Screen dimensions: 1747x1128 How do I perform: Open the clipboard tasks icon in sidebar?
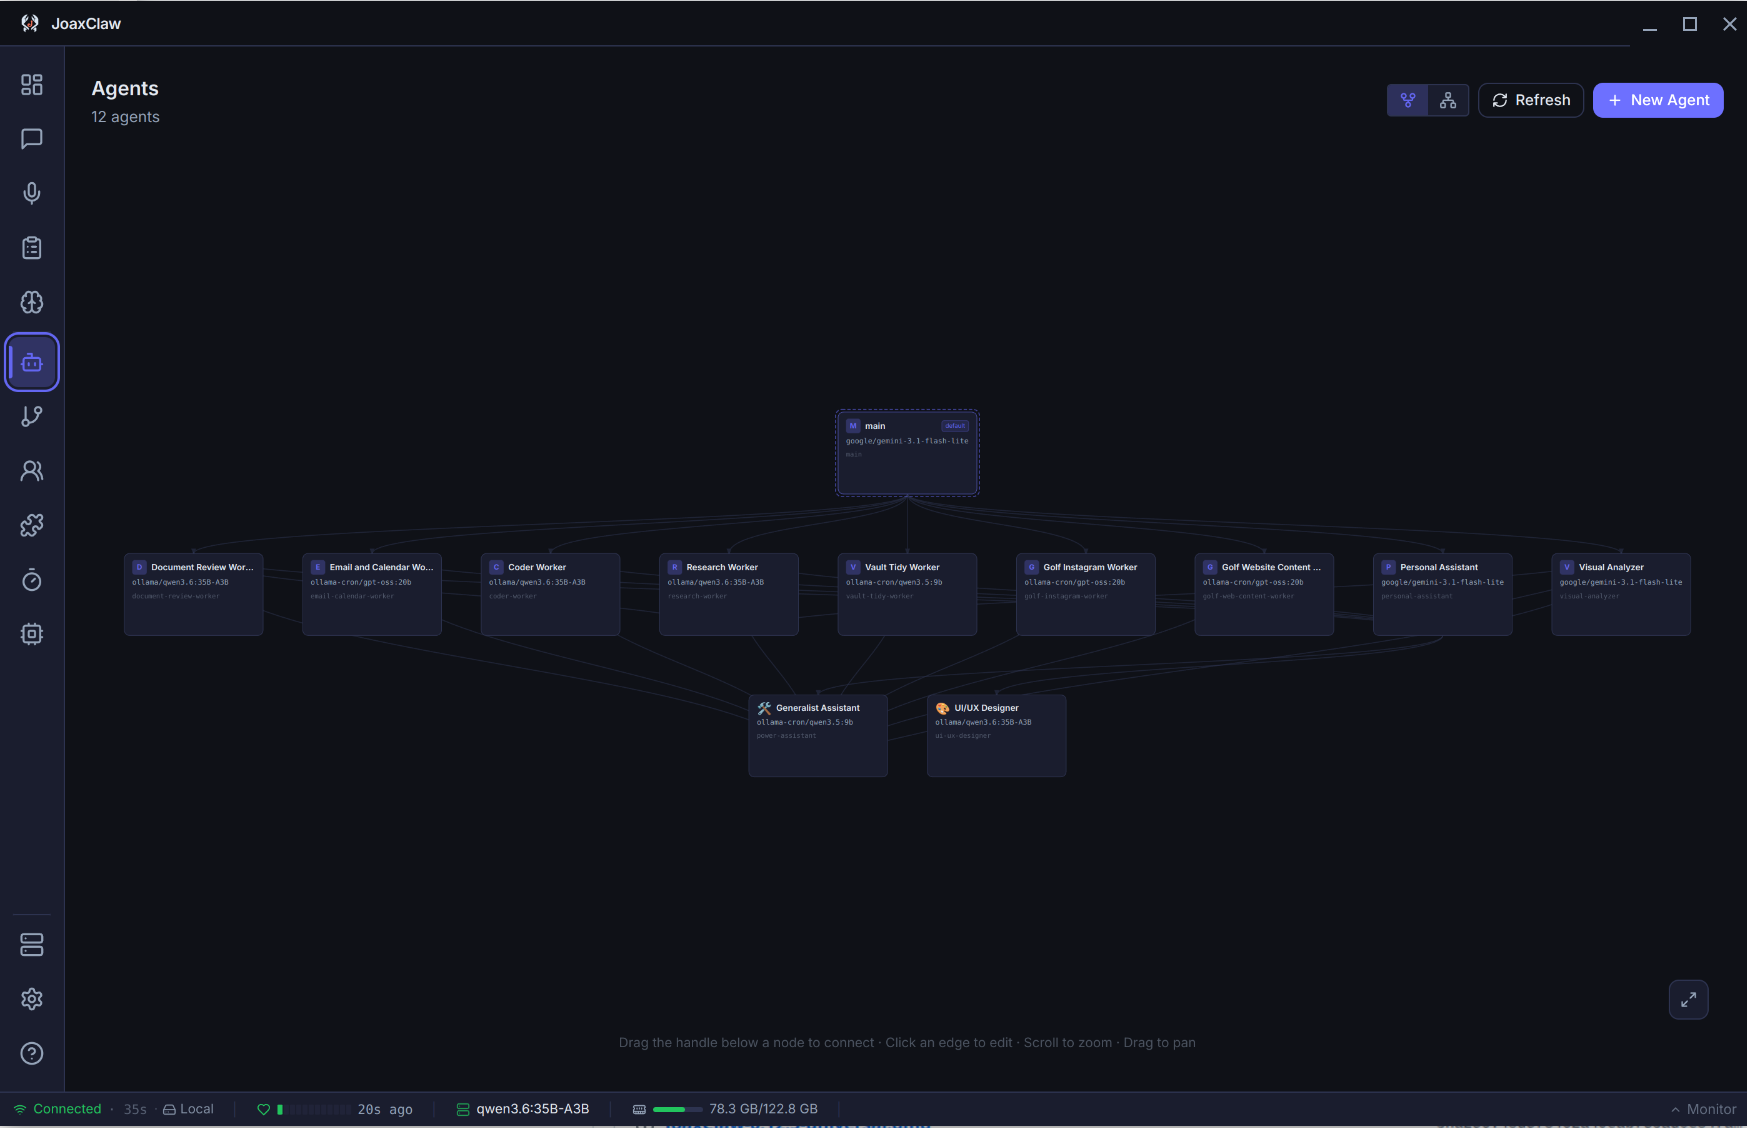tap(32, 248)
